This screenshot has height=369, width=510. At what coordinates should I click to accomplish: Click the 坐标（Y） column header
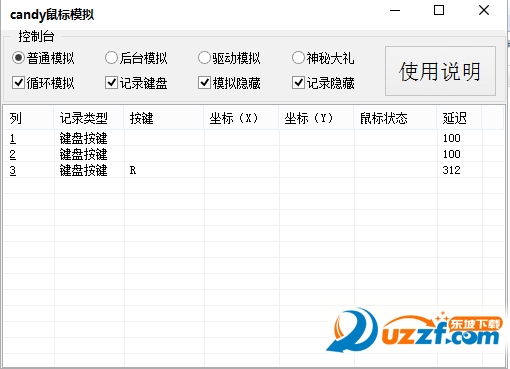pos(316,118)
